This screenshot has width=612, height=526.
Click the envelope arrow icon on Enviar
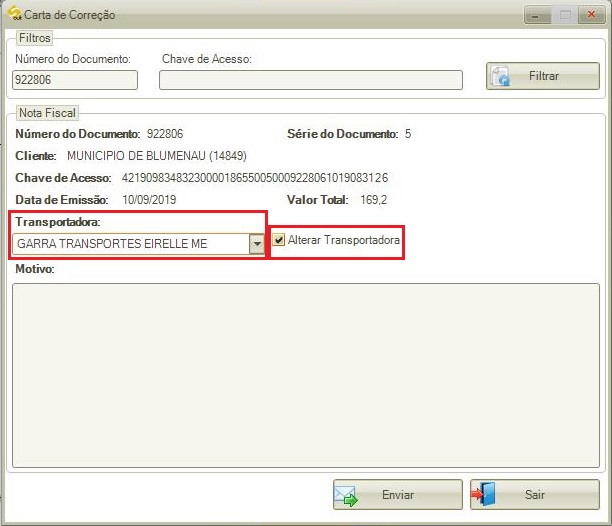[346, 496]
